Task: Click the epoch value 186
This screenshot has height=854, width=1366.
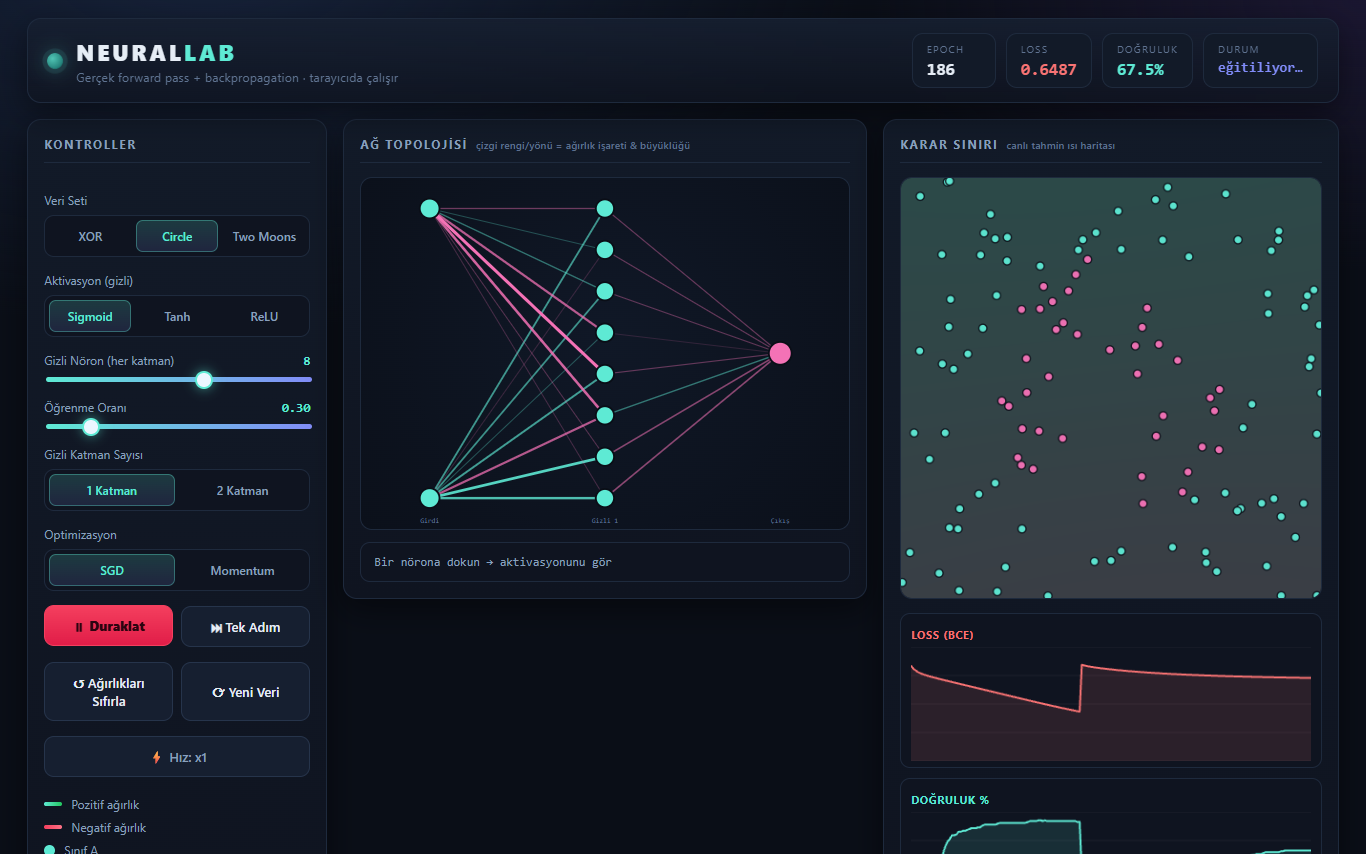Action: coord(941,69)
